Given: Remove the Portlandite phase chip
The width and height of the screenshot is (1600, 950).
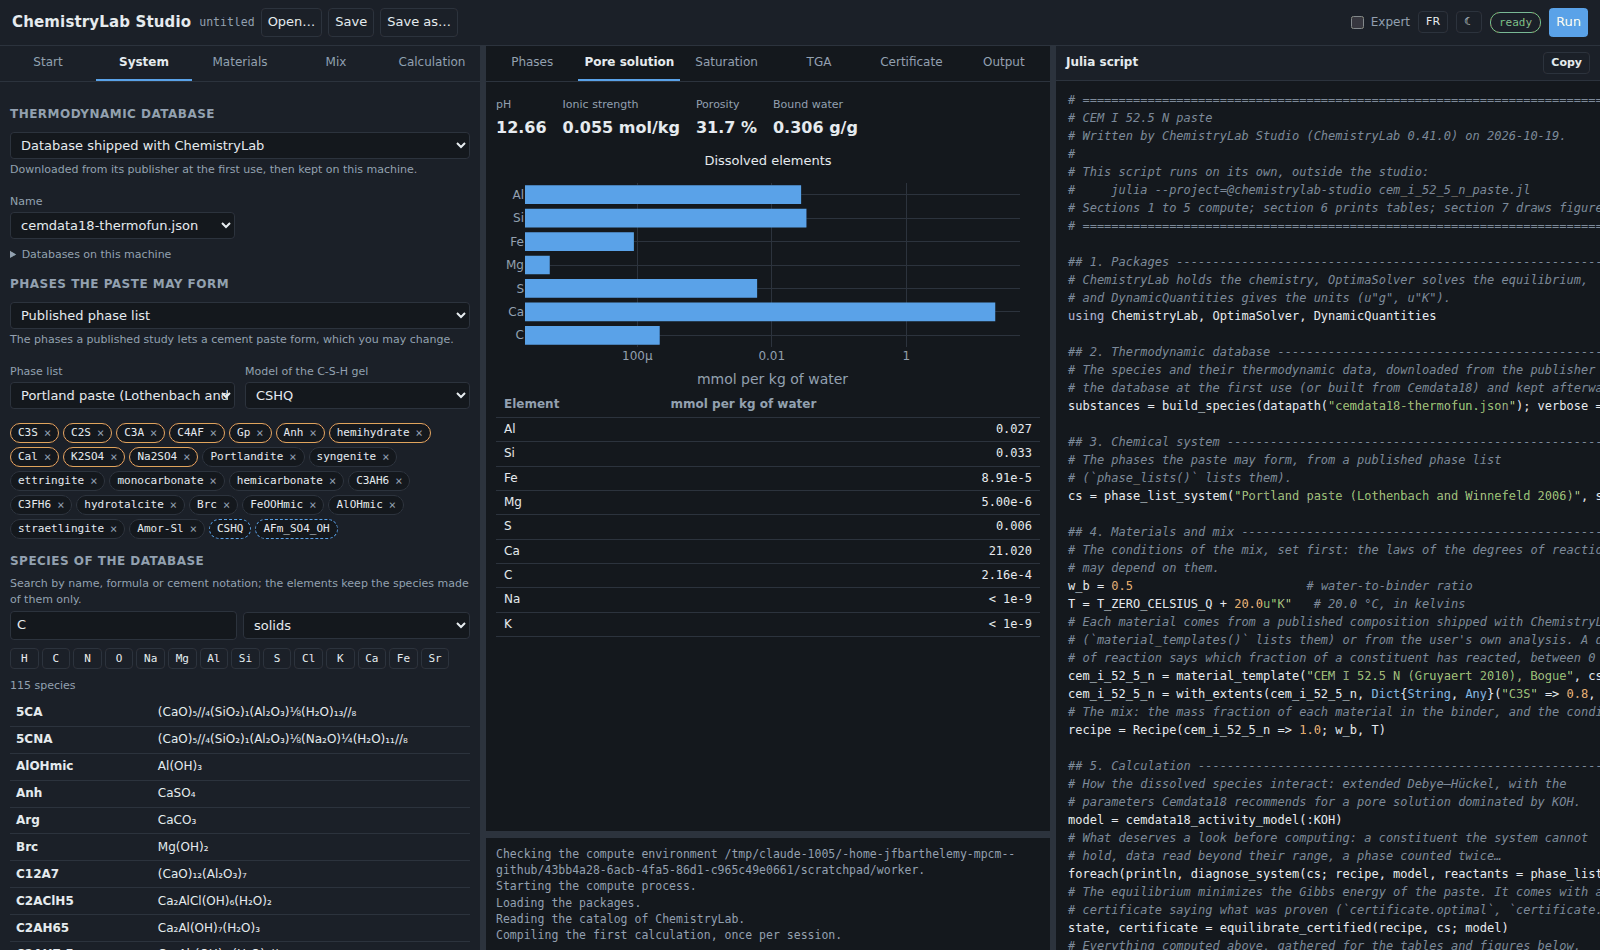Looking at the screenshot, I should pyautogui.click(x=293, y=457).
